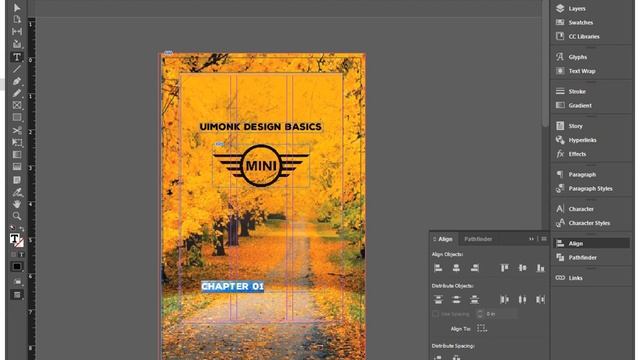The image size is (640, 360).
Task: Select the Scissors tool
Action: point(17,130)
